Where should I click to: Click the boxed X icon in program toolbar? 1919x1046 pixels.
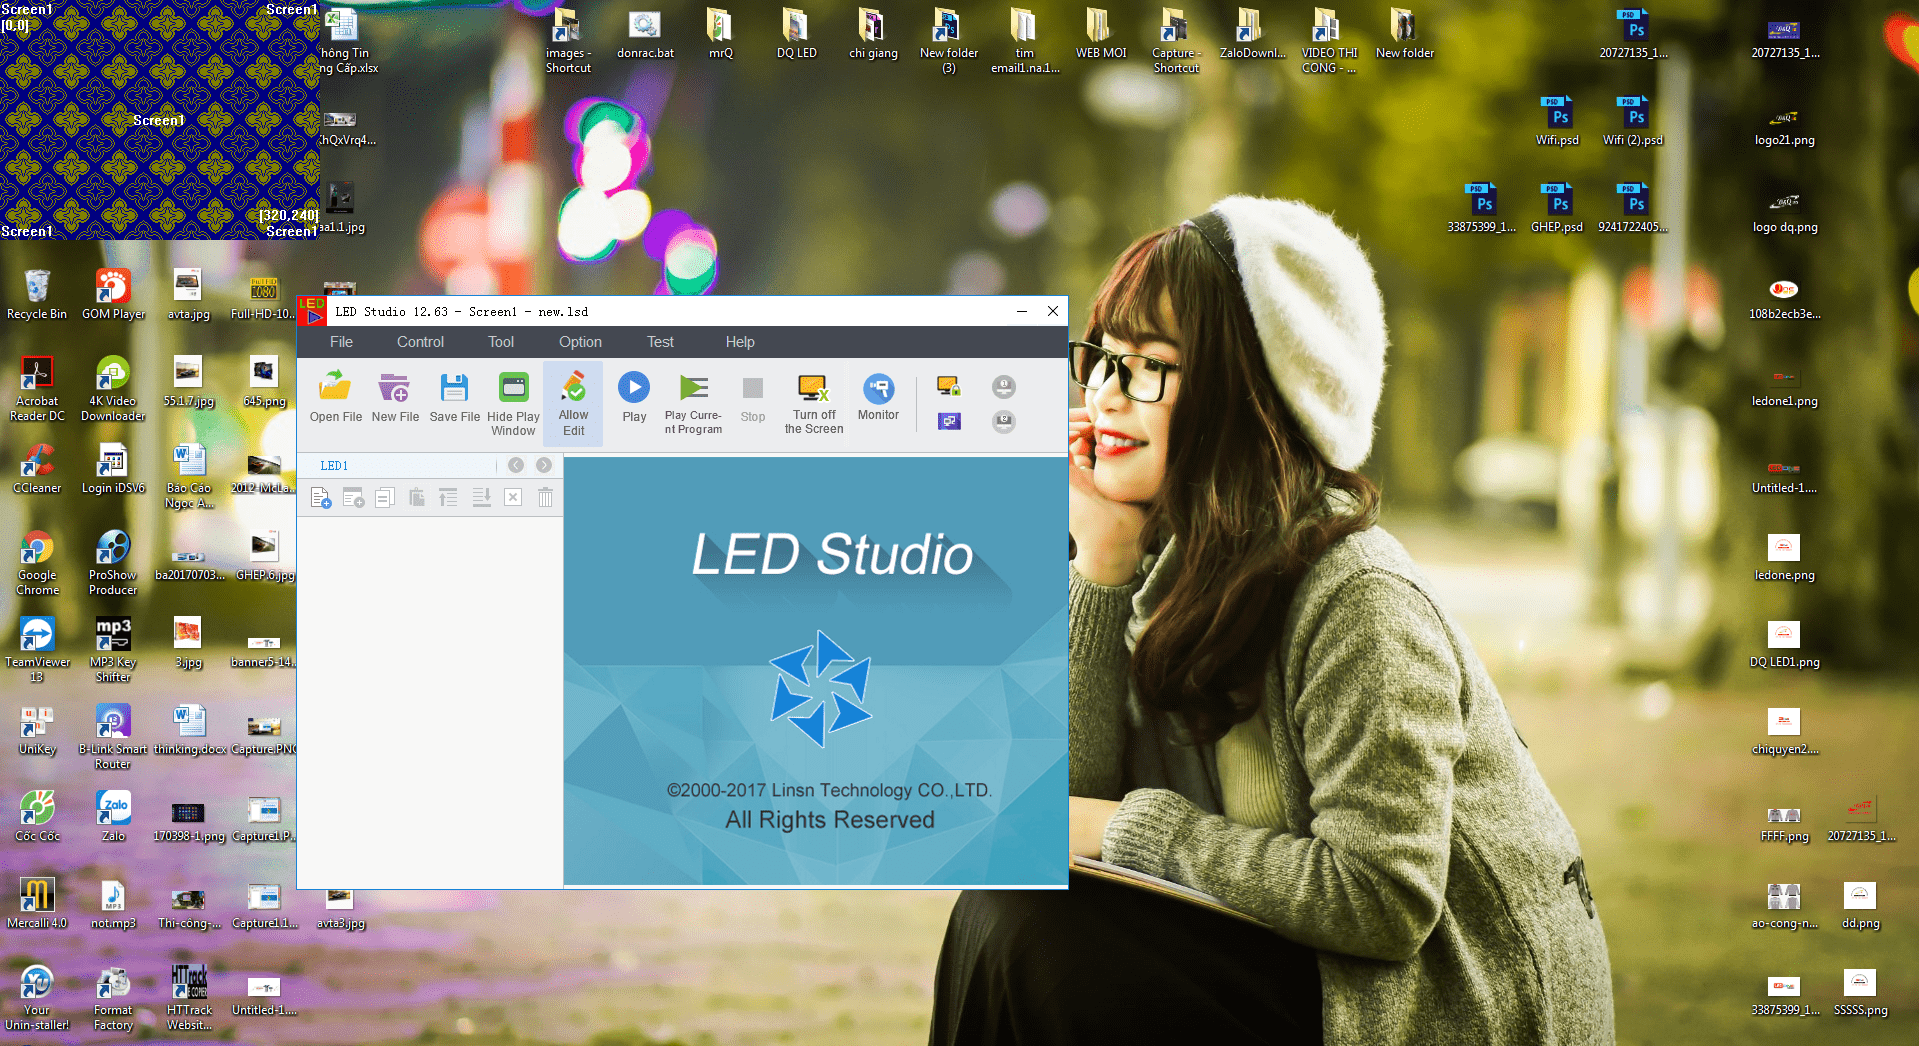pos(513,497)
